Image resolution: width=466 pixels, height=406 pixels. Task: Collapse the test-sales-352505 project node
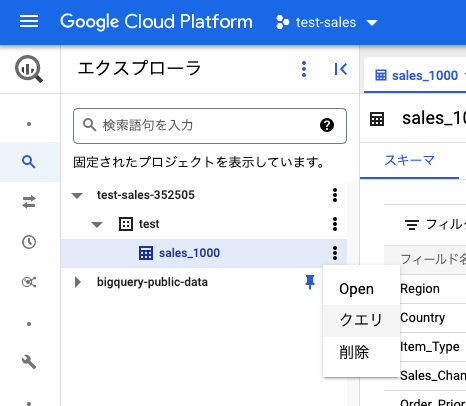pos(77,195)
